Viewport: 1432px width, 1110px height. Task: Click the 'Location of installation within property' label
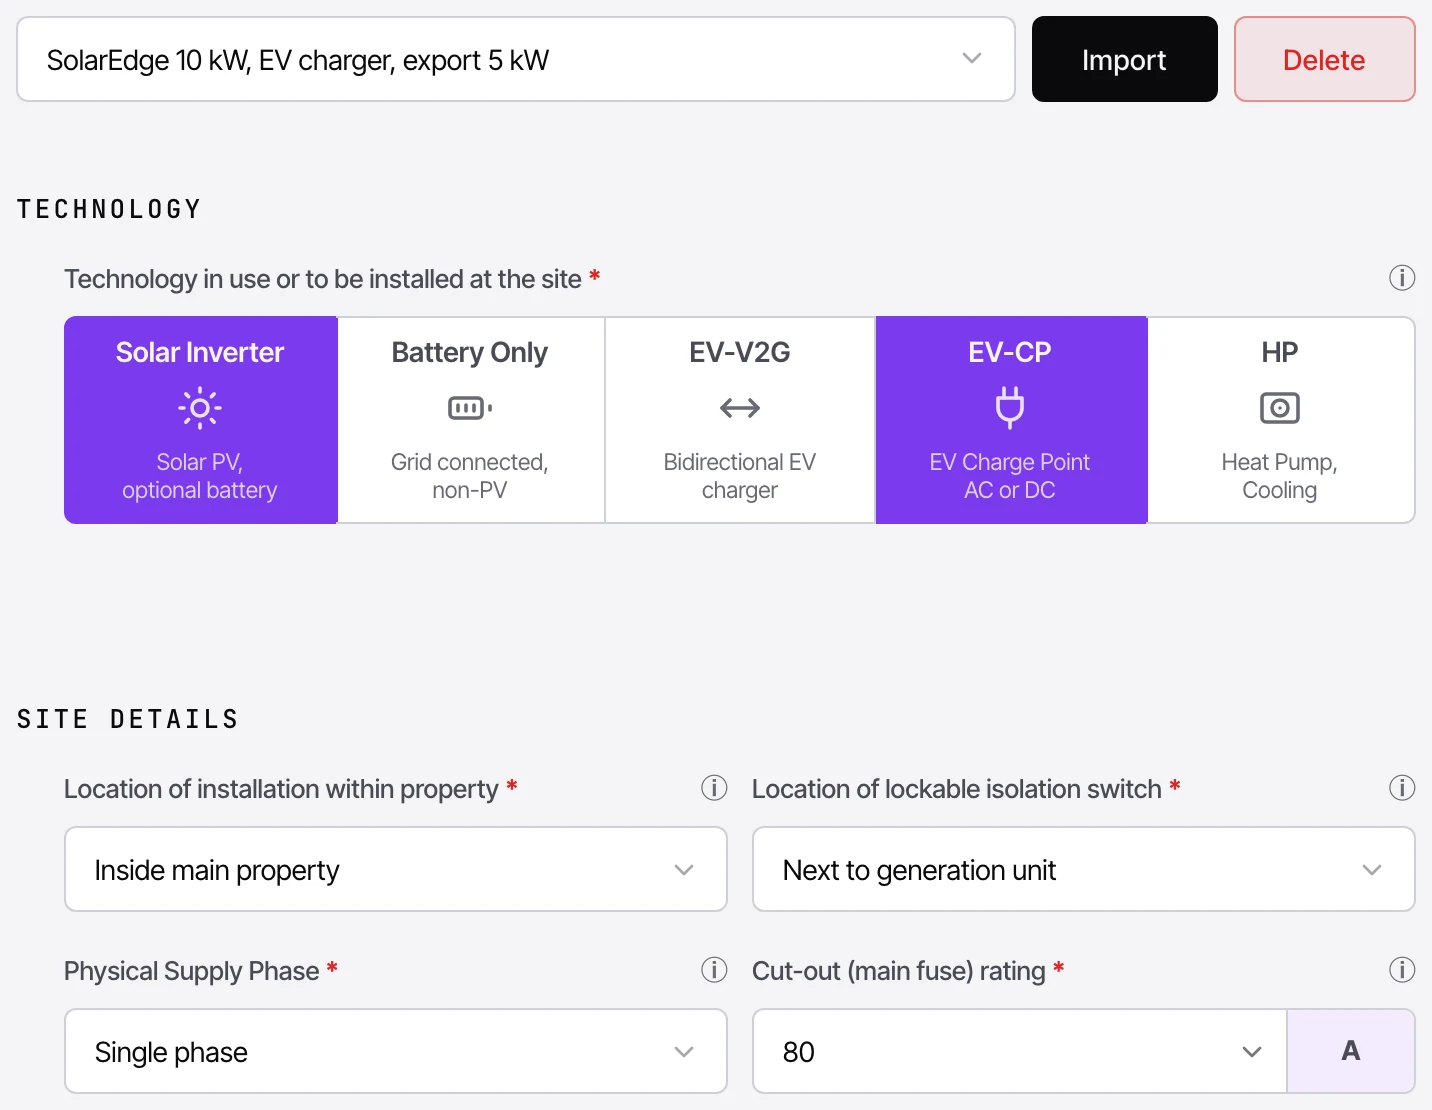[281, 789]
